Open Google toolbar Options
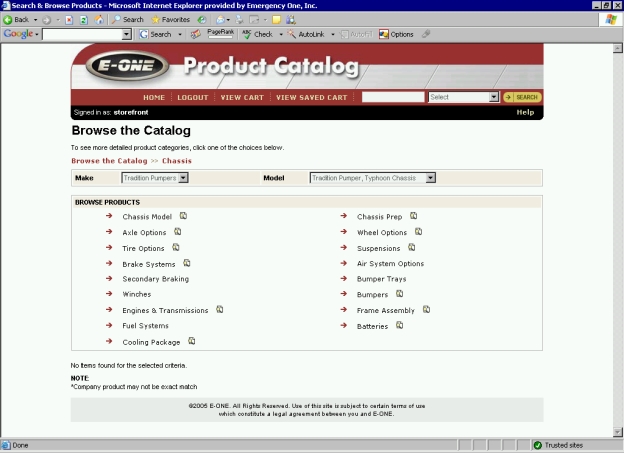Screen dimensions: 624x453 [396, 34]
